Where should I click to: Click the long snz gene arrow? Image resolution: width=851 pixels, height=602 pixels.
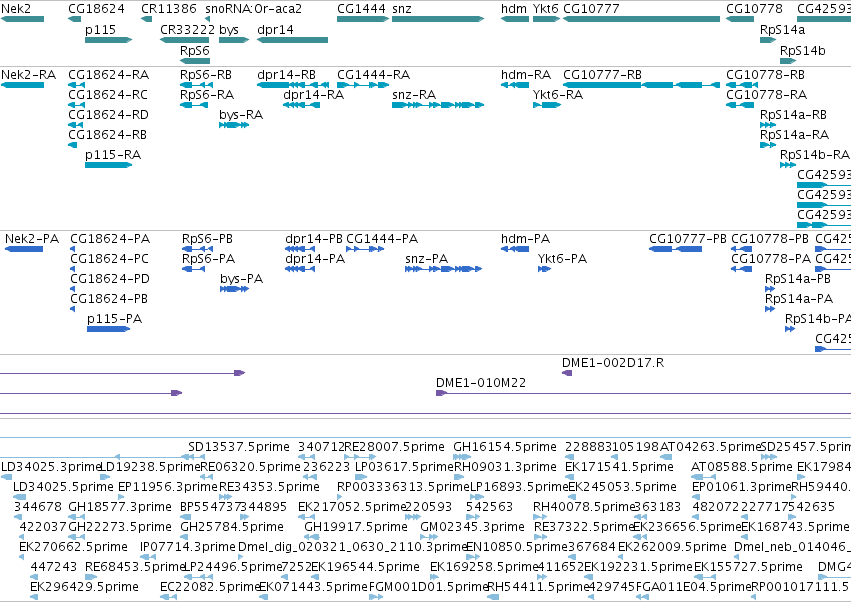[438, 19]
